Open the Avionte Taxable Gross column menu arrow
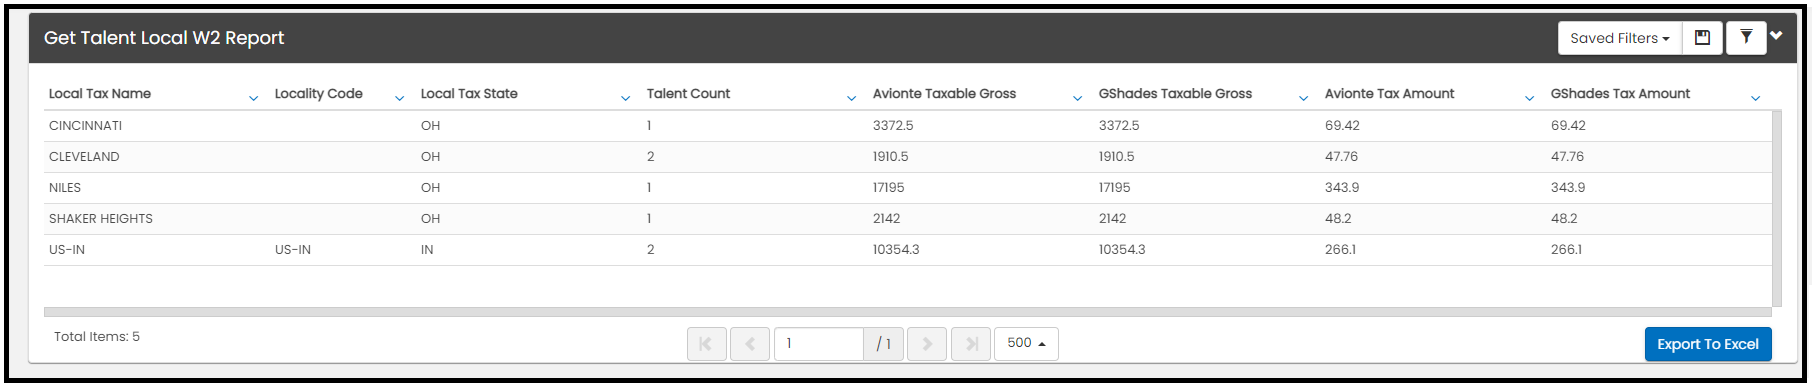The width and height of the screenshot is (1812, 386). [x=1077, y=98]
